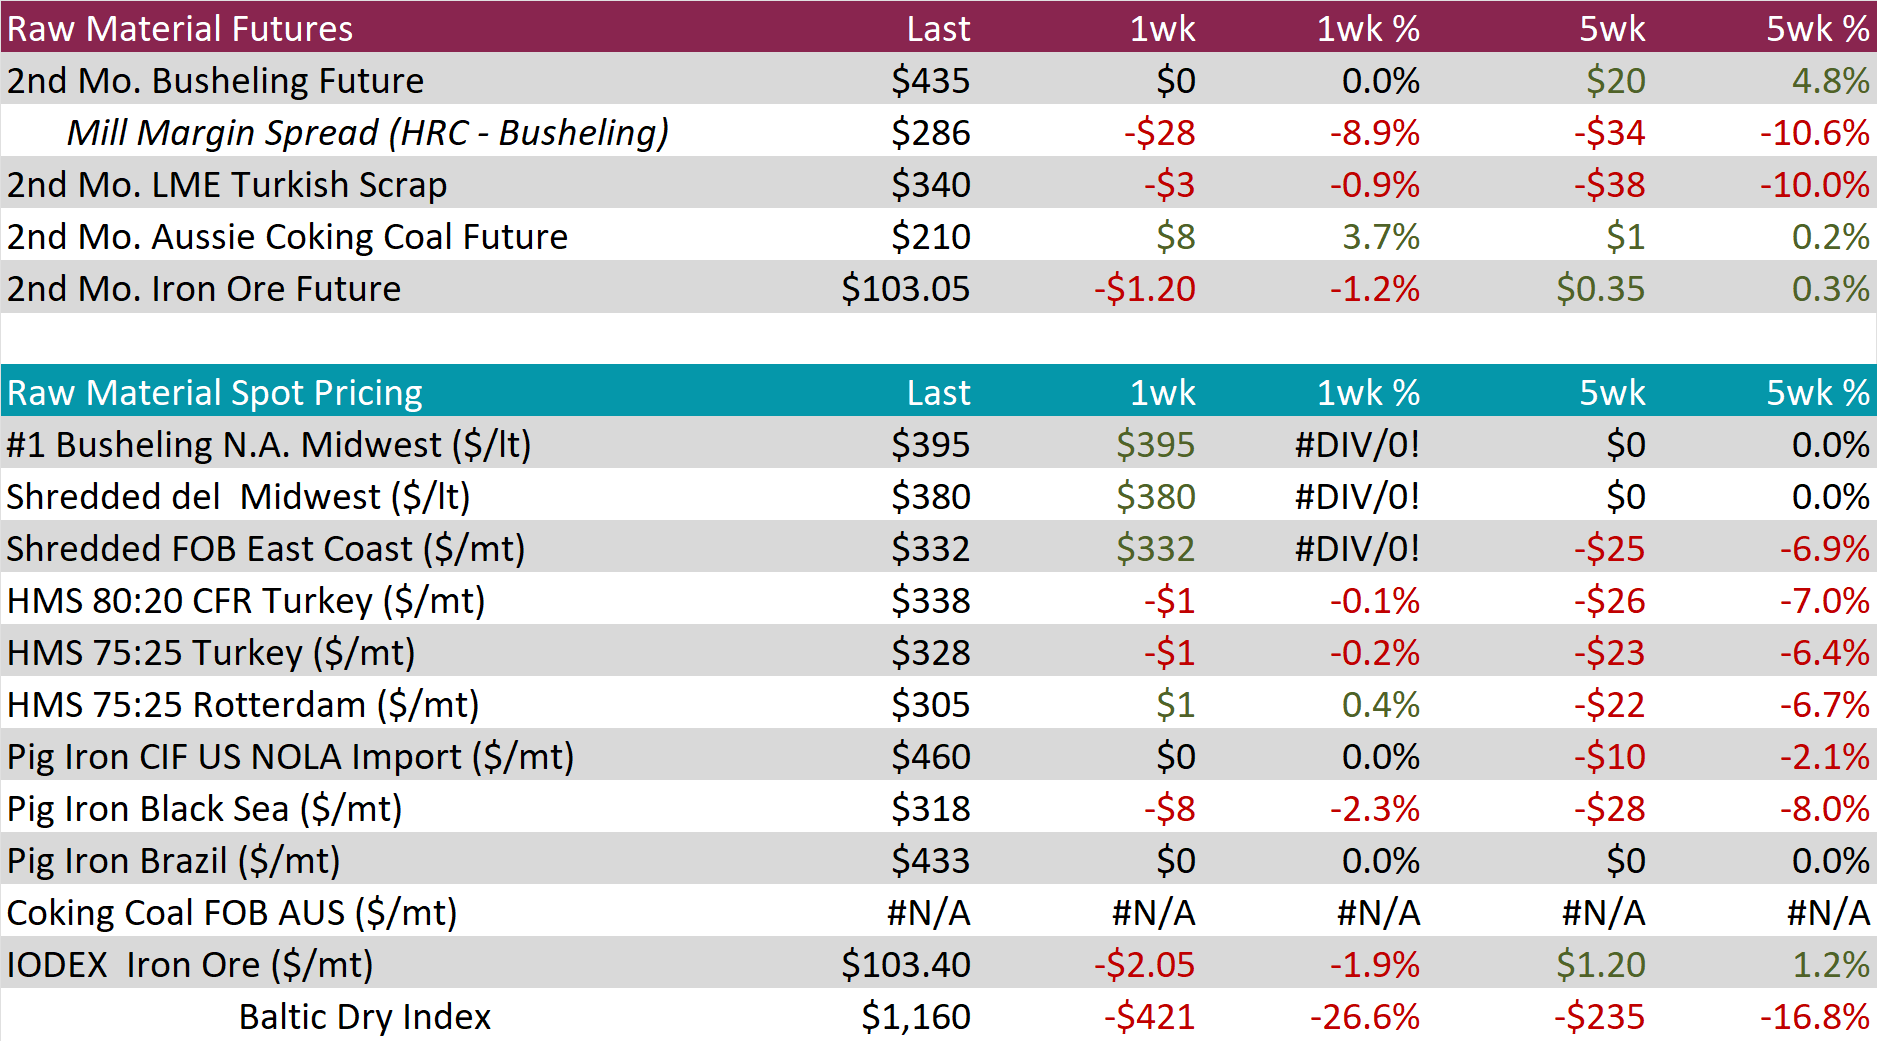
Task: Click the -26.6% Baltic Dry weekly change
Action: click(1365, 1016)
